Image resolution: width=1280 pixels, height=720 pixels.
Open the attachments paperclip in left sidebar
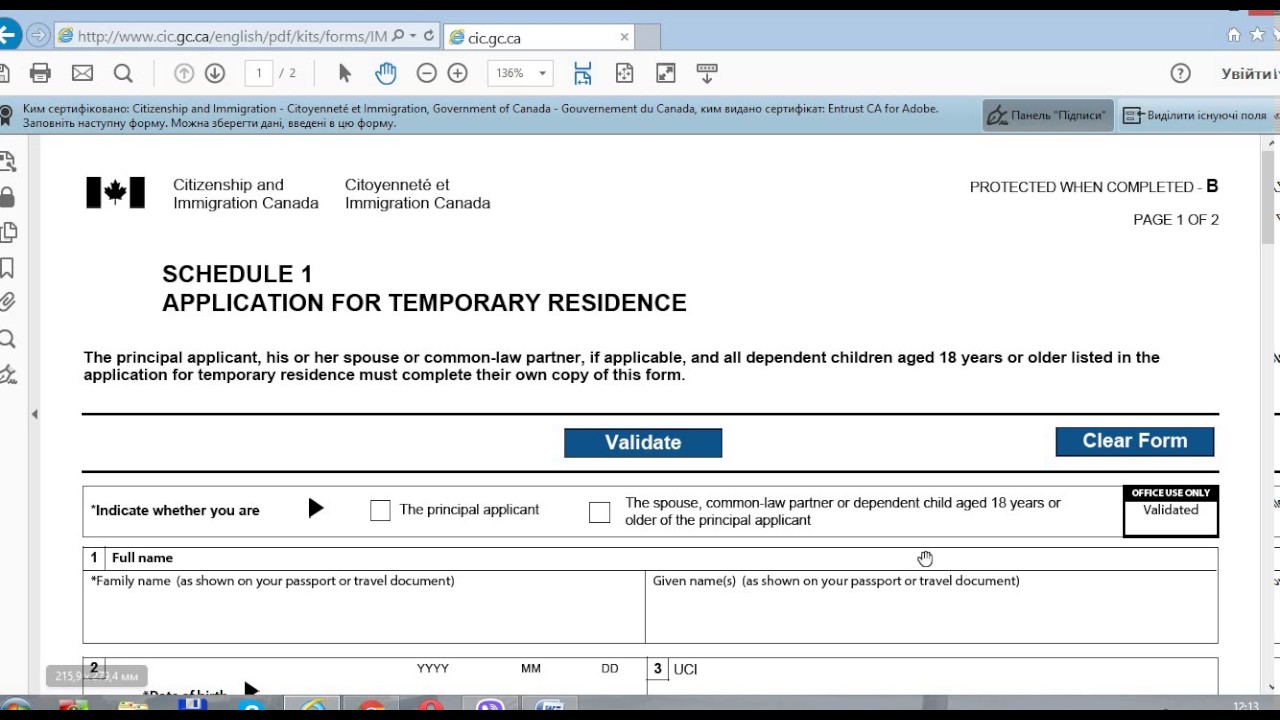[8, 302]
